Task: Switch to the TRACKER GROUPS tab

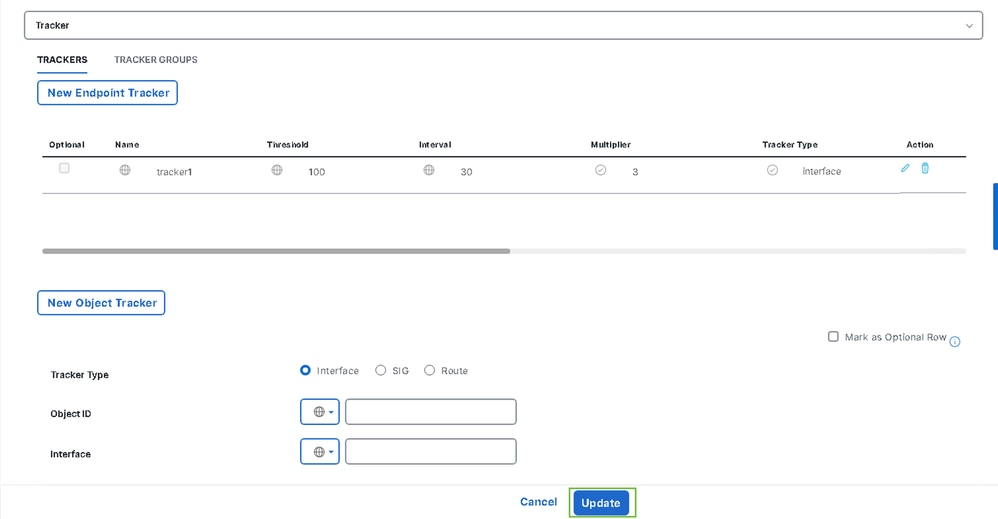Action: click(156, 60)
